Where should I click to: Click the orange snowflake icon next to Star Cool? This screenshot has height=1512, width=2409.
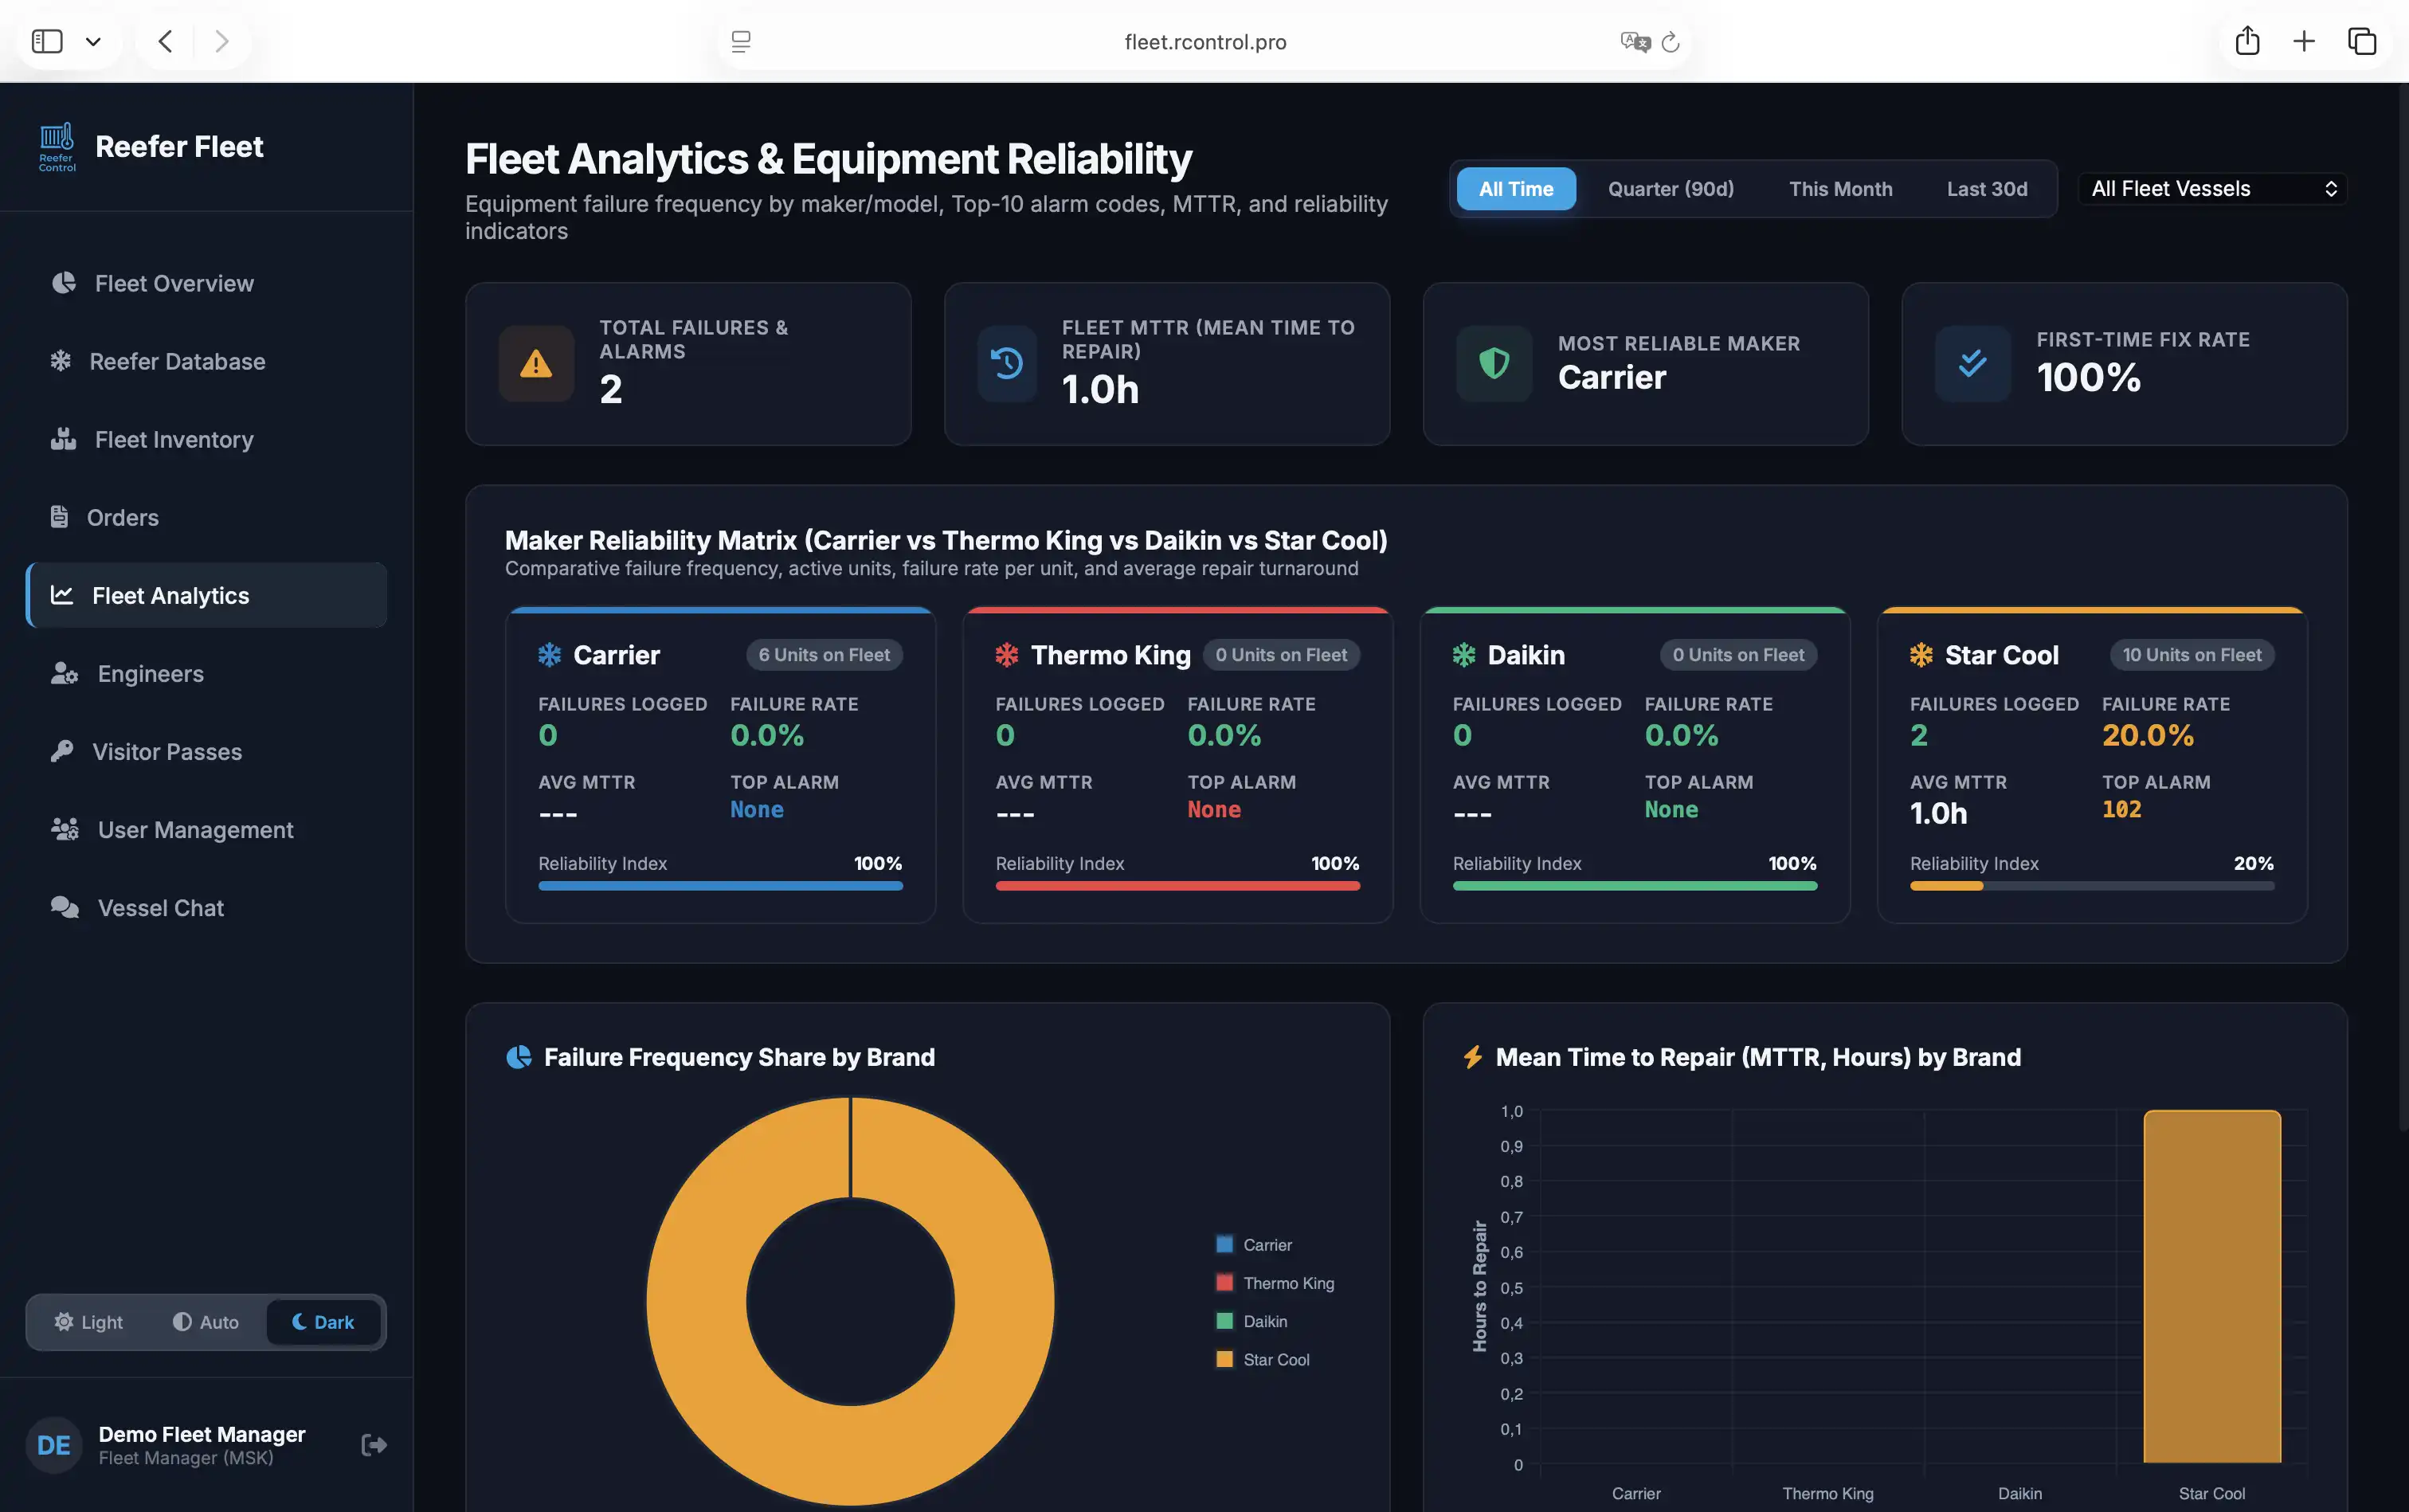point(1921,655)
